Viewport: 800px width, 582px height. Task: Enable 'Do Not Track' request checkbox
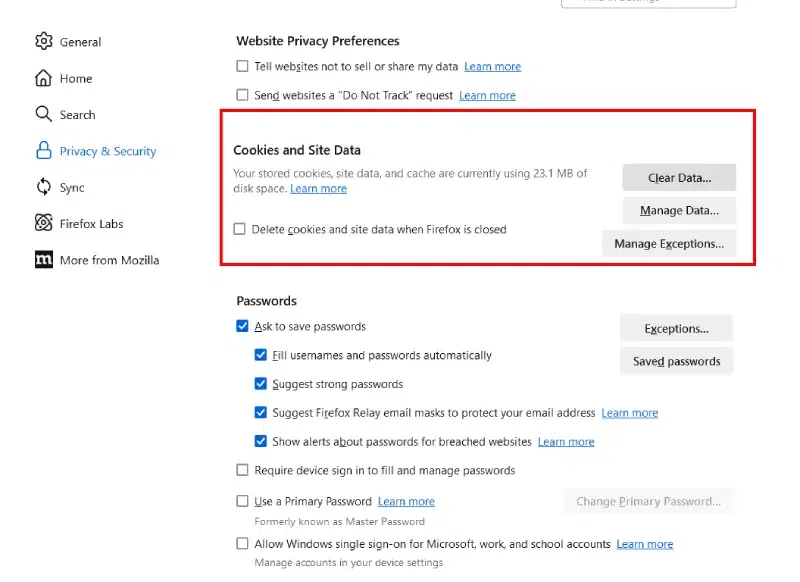pos(242,95)
